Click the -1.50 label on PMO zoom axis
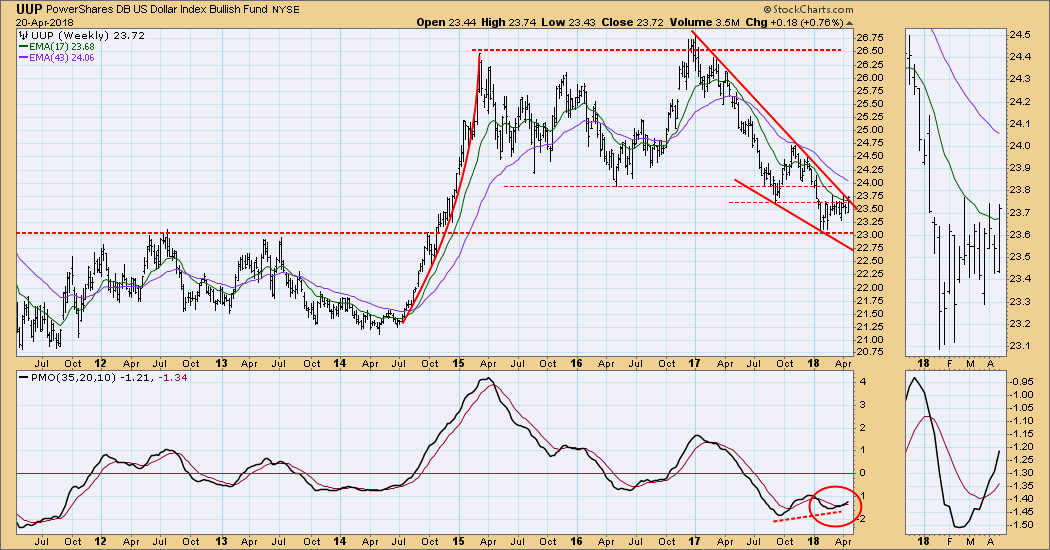1050x550 pixels. (x=1021, y=525)
